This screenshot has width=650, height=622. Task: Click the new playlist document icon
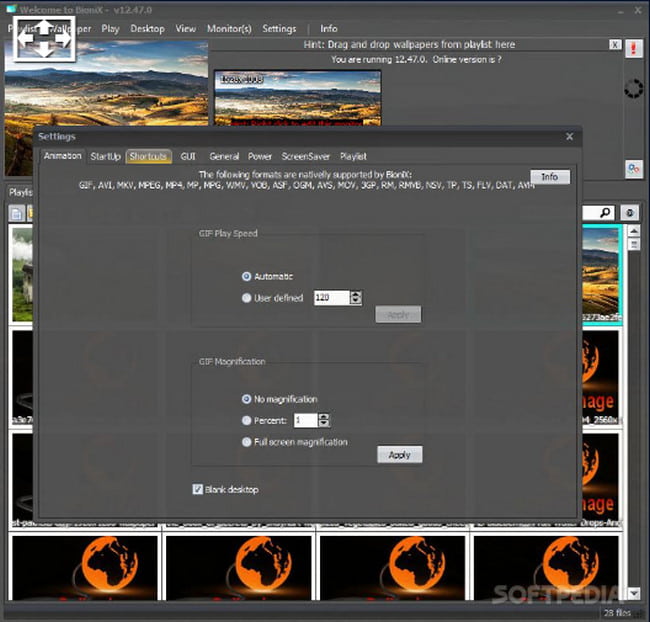click(17, 213)
